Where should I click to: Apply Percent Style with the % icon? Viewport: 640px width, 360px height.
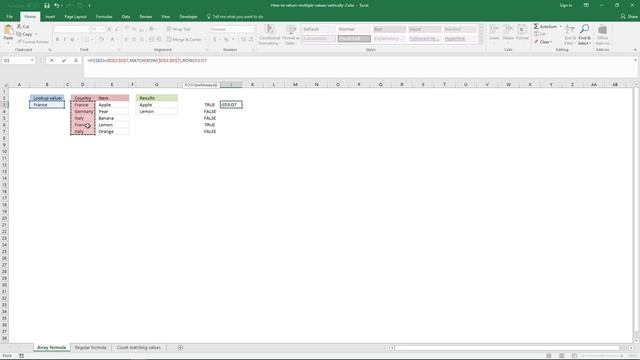226,40
